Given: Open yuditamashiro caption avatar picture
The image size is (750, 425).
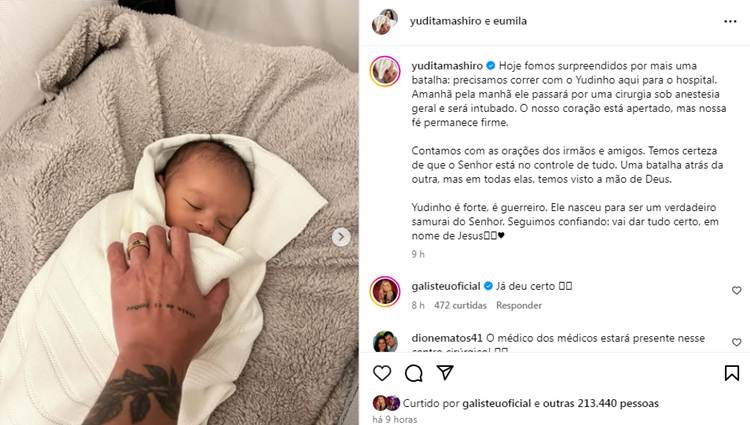Looking at the screenshot, I should tap(385, 71).
